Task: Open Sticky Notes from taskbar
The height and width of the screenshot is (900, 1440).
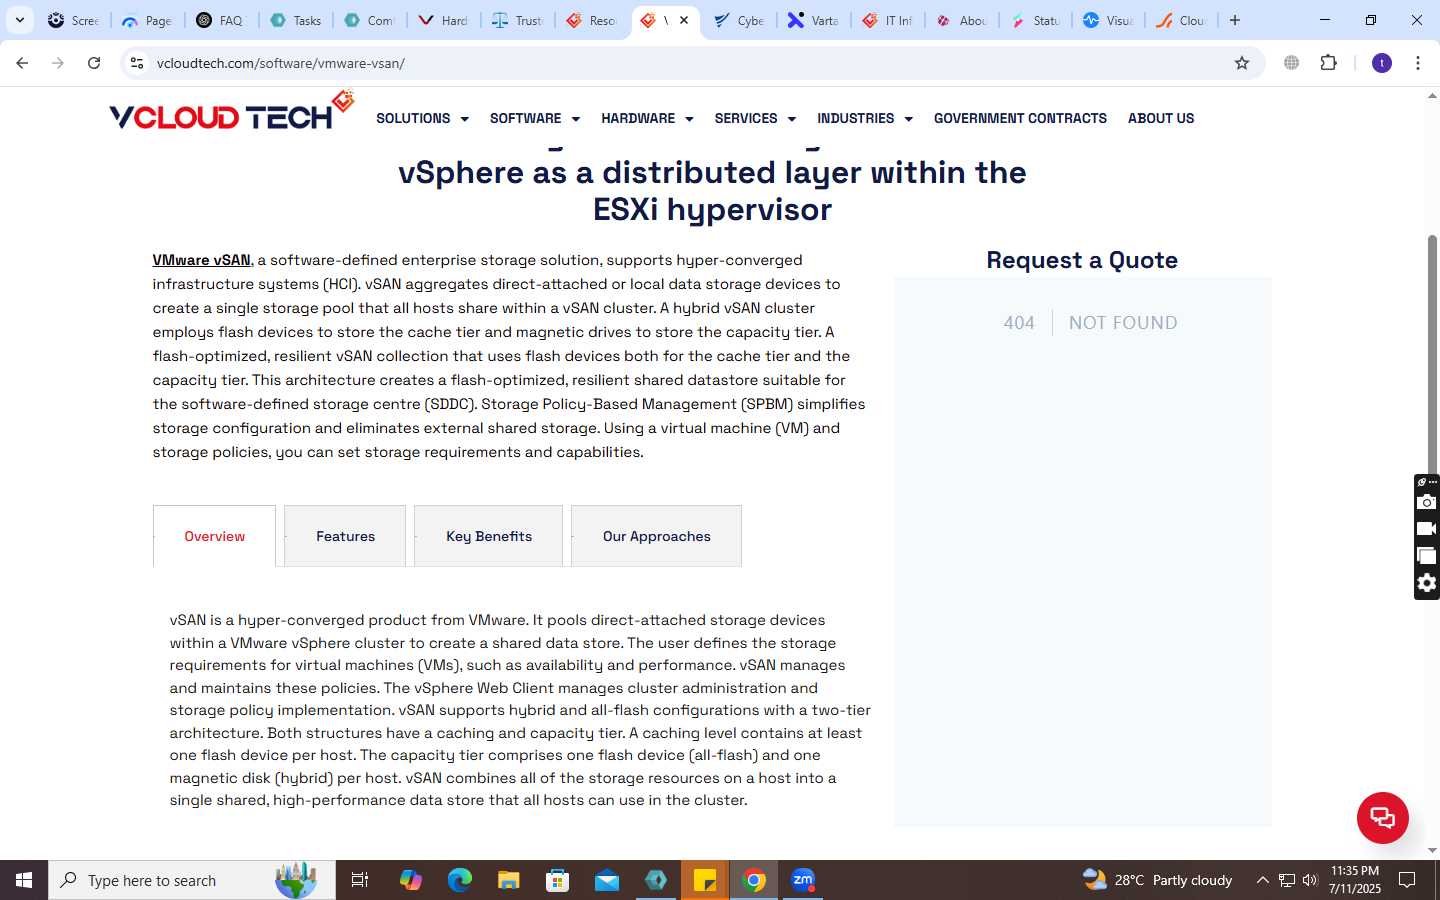Action: [x=705, y=880]
